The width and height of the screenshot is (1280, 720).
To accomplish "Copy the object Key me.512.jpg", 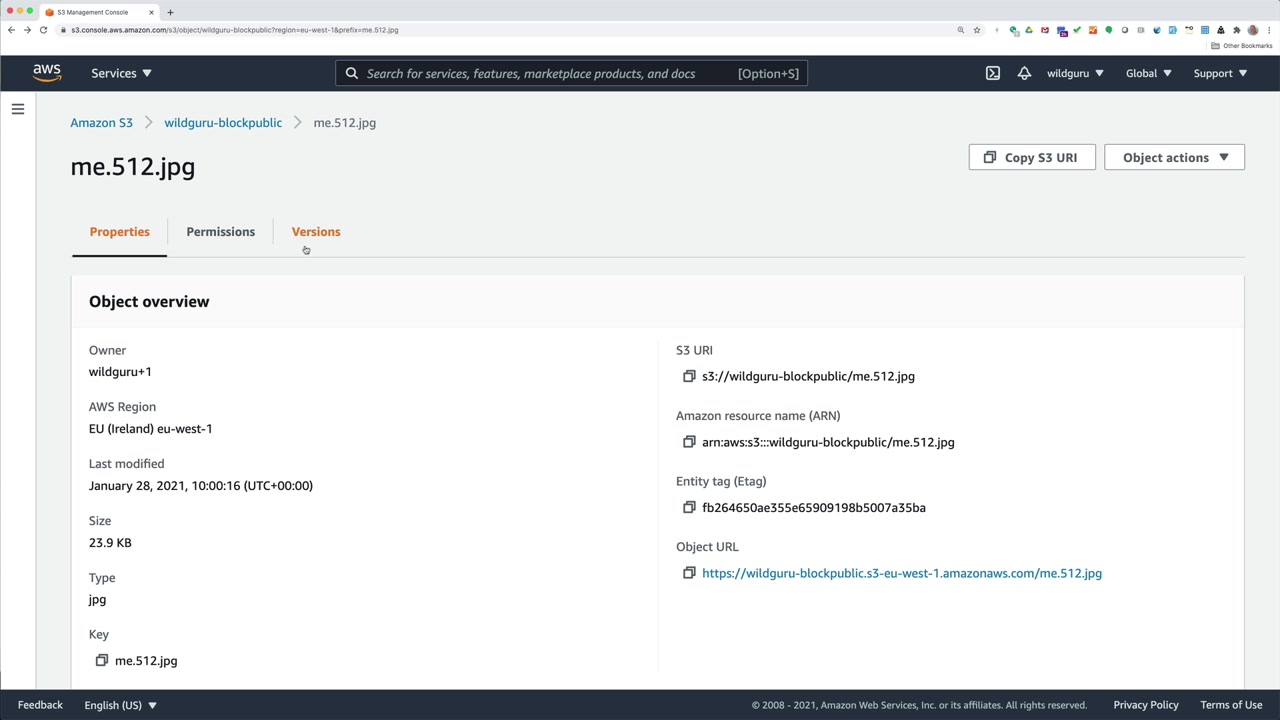I will coord(102,661).
